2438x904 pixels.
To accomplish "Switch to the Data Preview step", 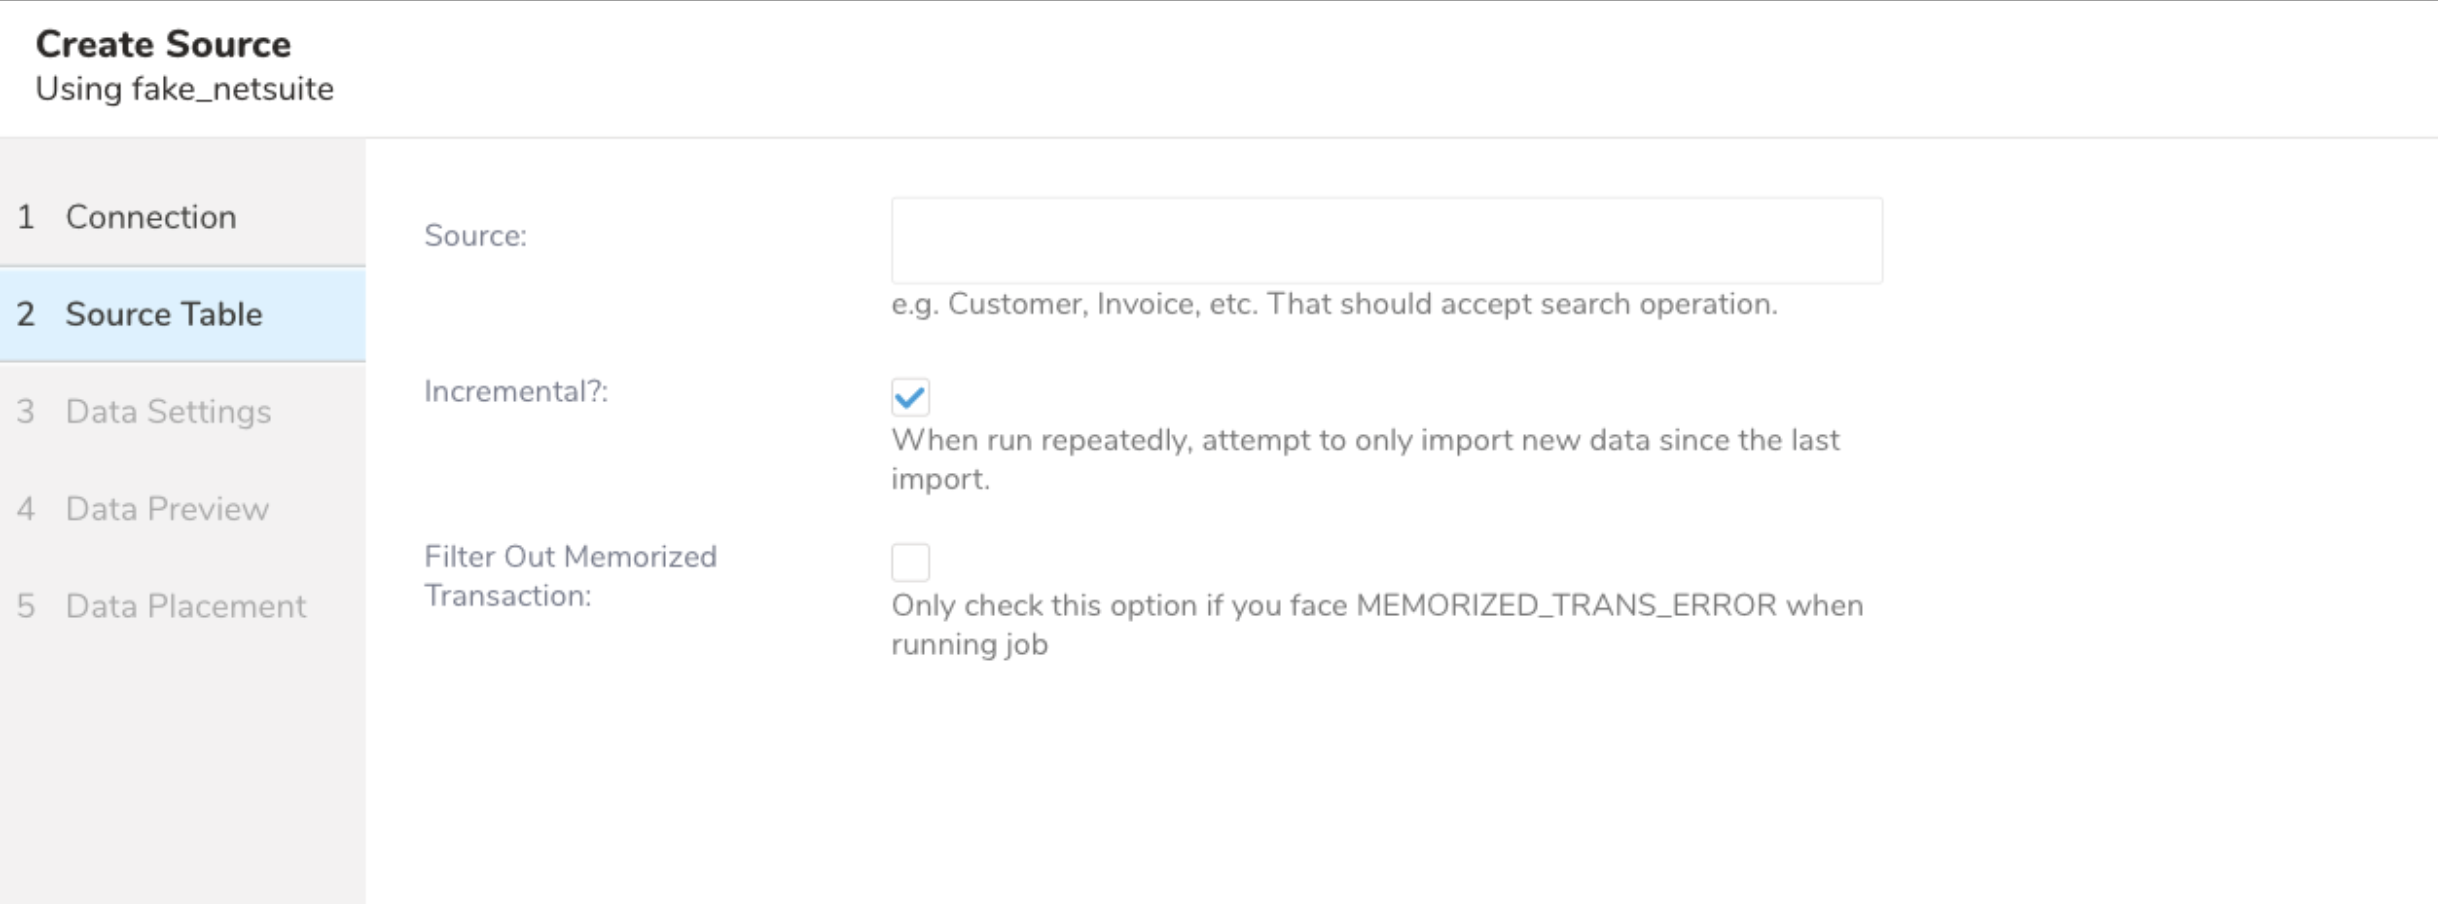I will [x=167, y=509].
